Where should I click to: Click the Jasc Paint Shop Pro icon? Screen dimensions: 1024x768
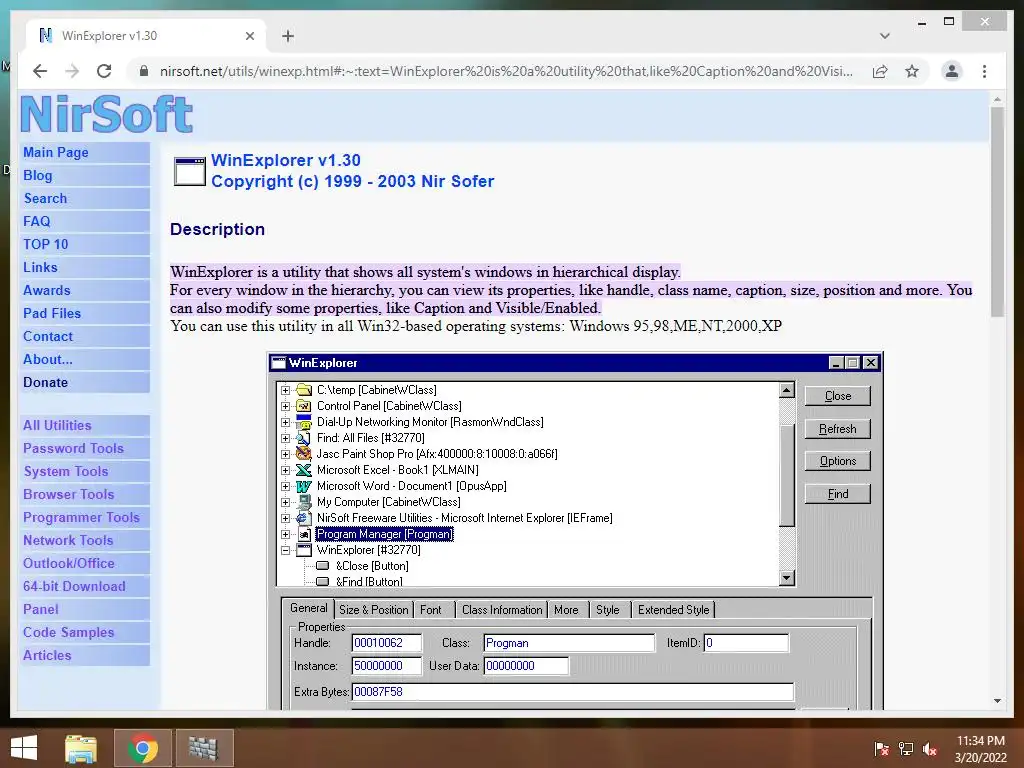pyautogui.click(x=304, y=454)
